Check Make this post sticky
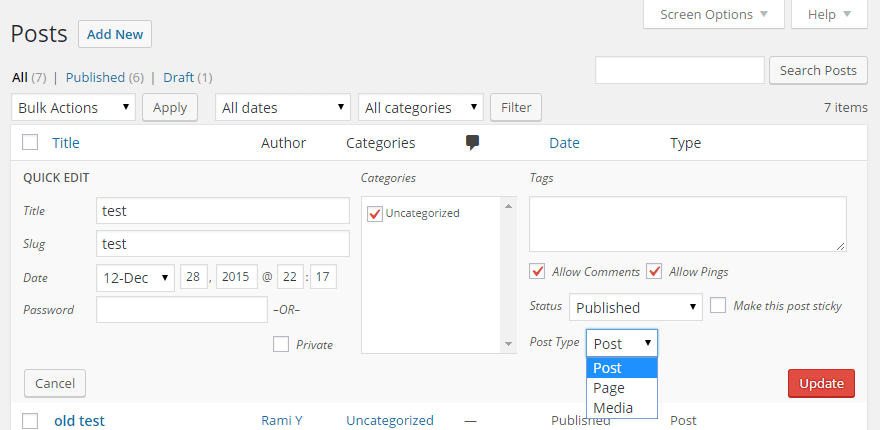Screen dimensions: 880x430 coord(718,305)
